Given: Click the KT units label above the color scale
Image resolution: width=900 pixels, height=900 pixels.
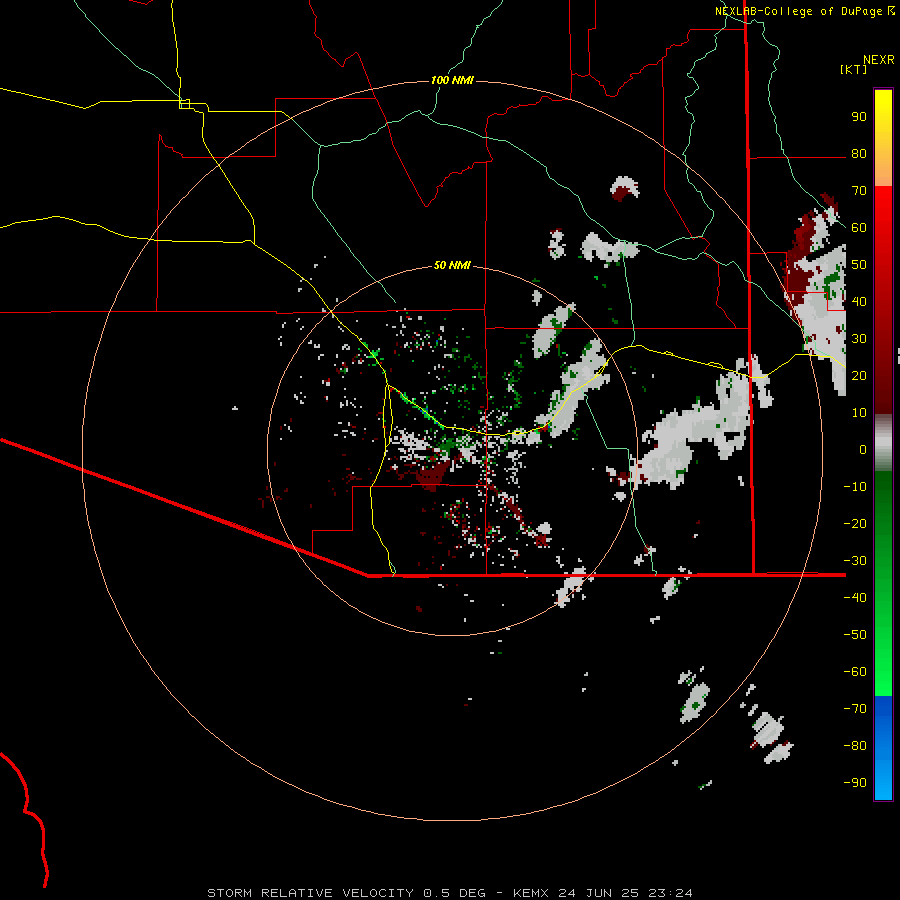Looking at the screenshot, I should click(854, 69).
